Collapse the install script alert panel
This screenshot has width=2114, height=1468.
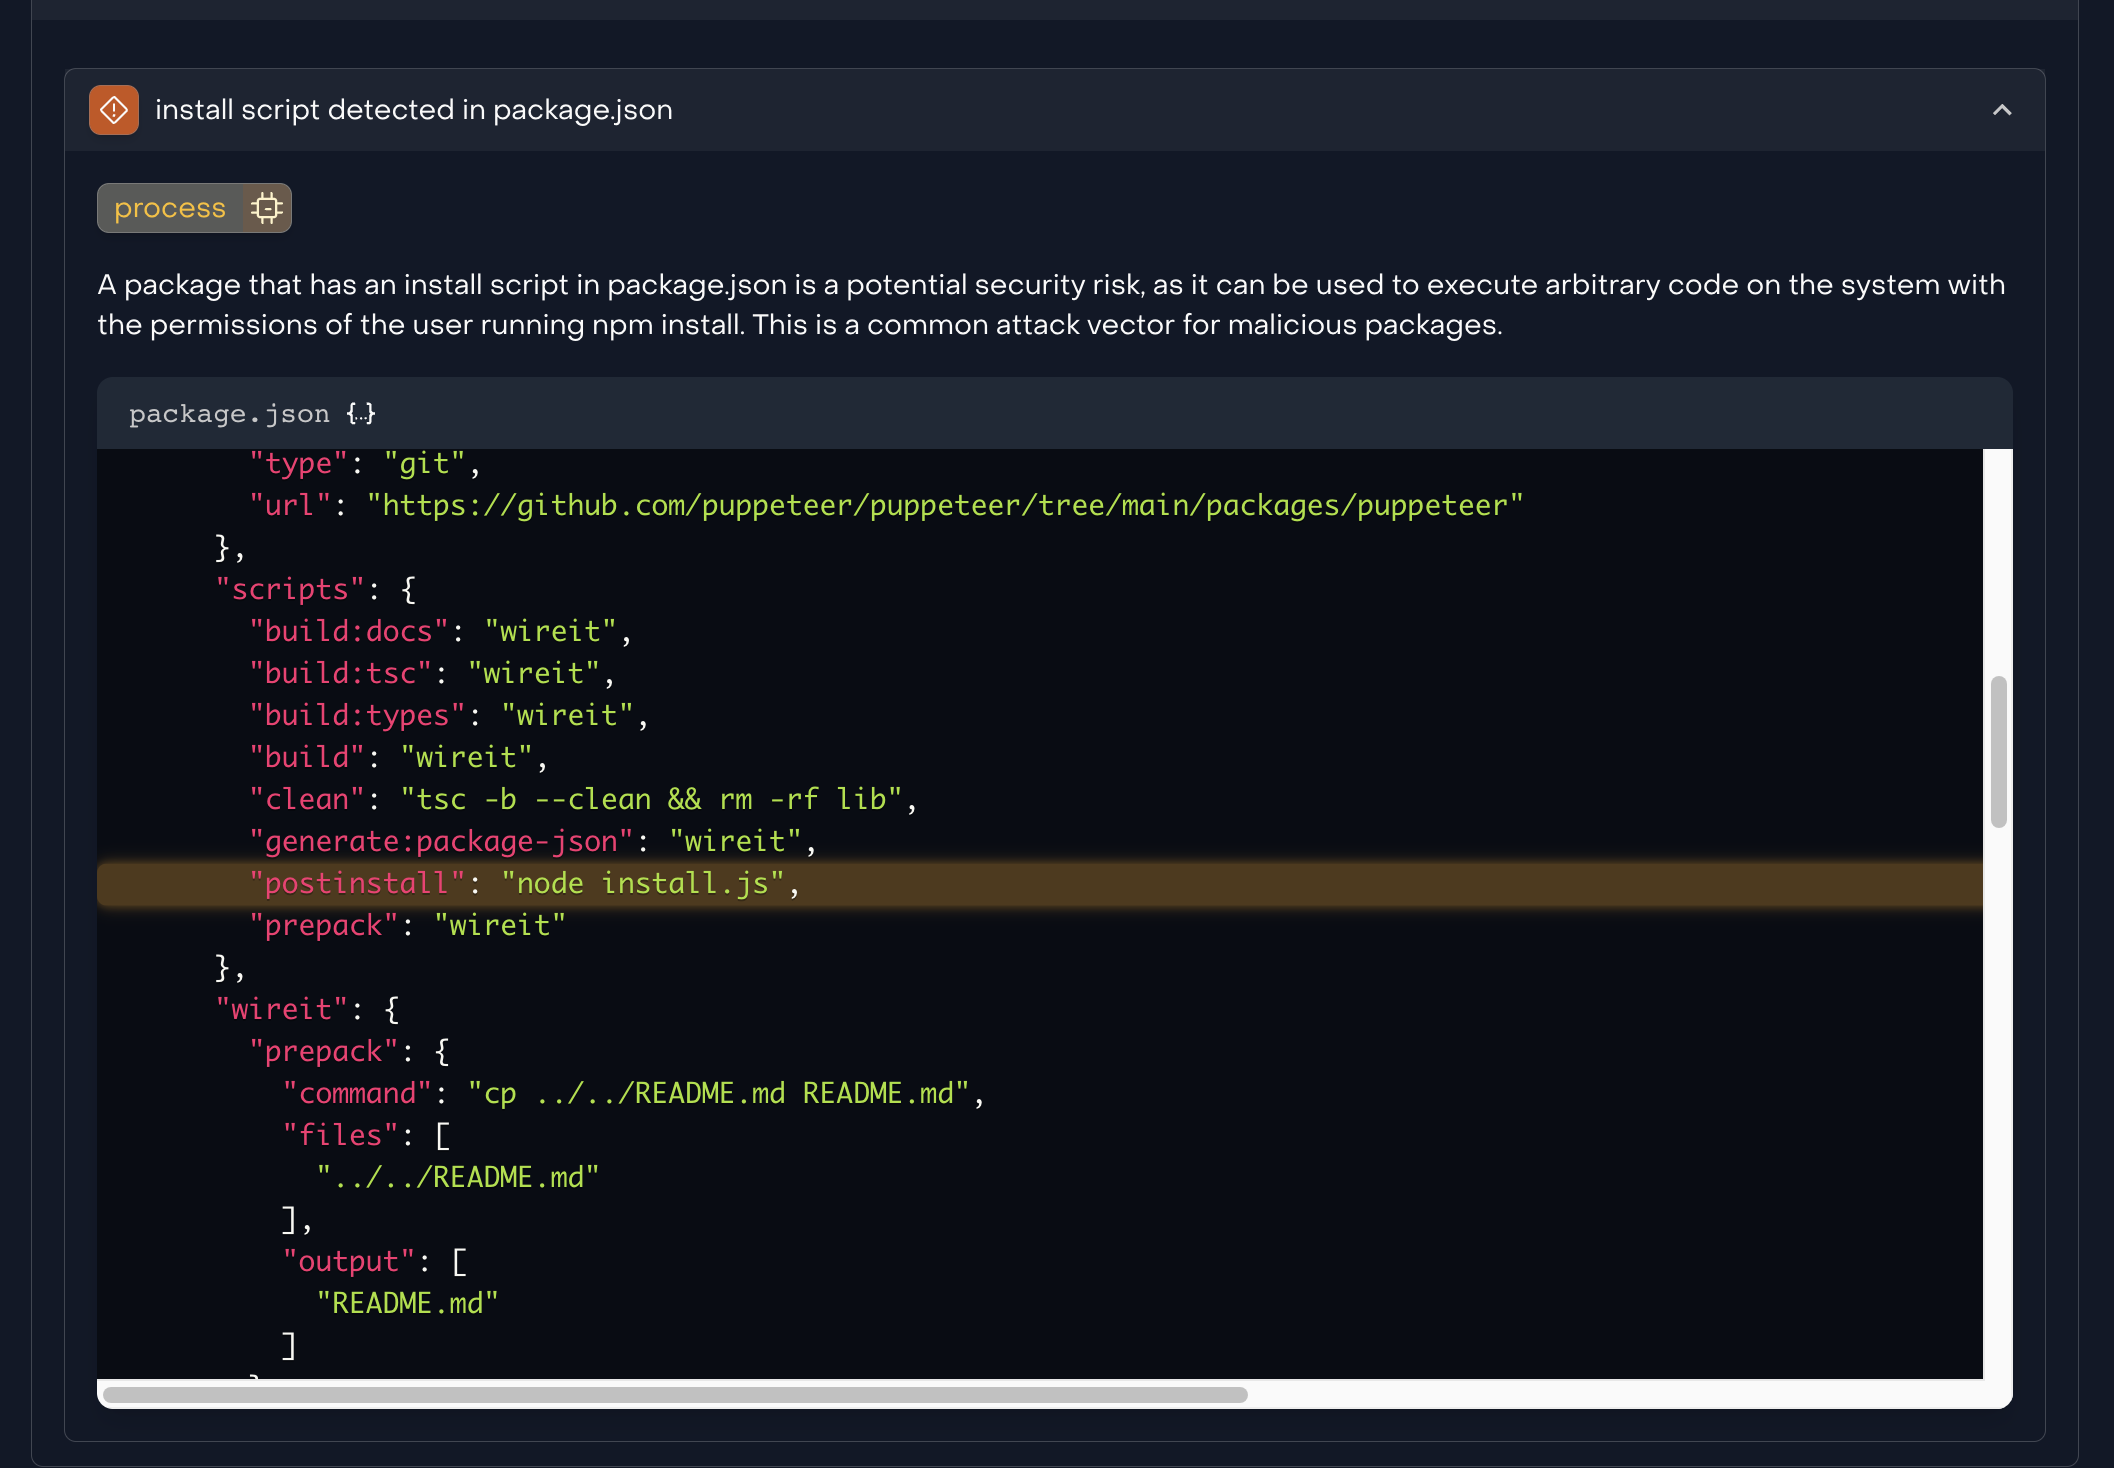point(2001,110)
